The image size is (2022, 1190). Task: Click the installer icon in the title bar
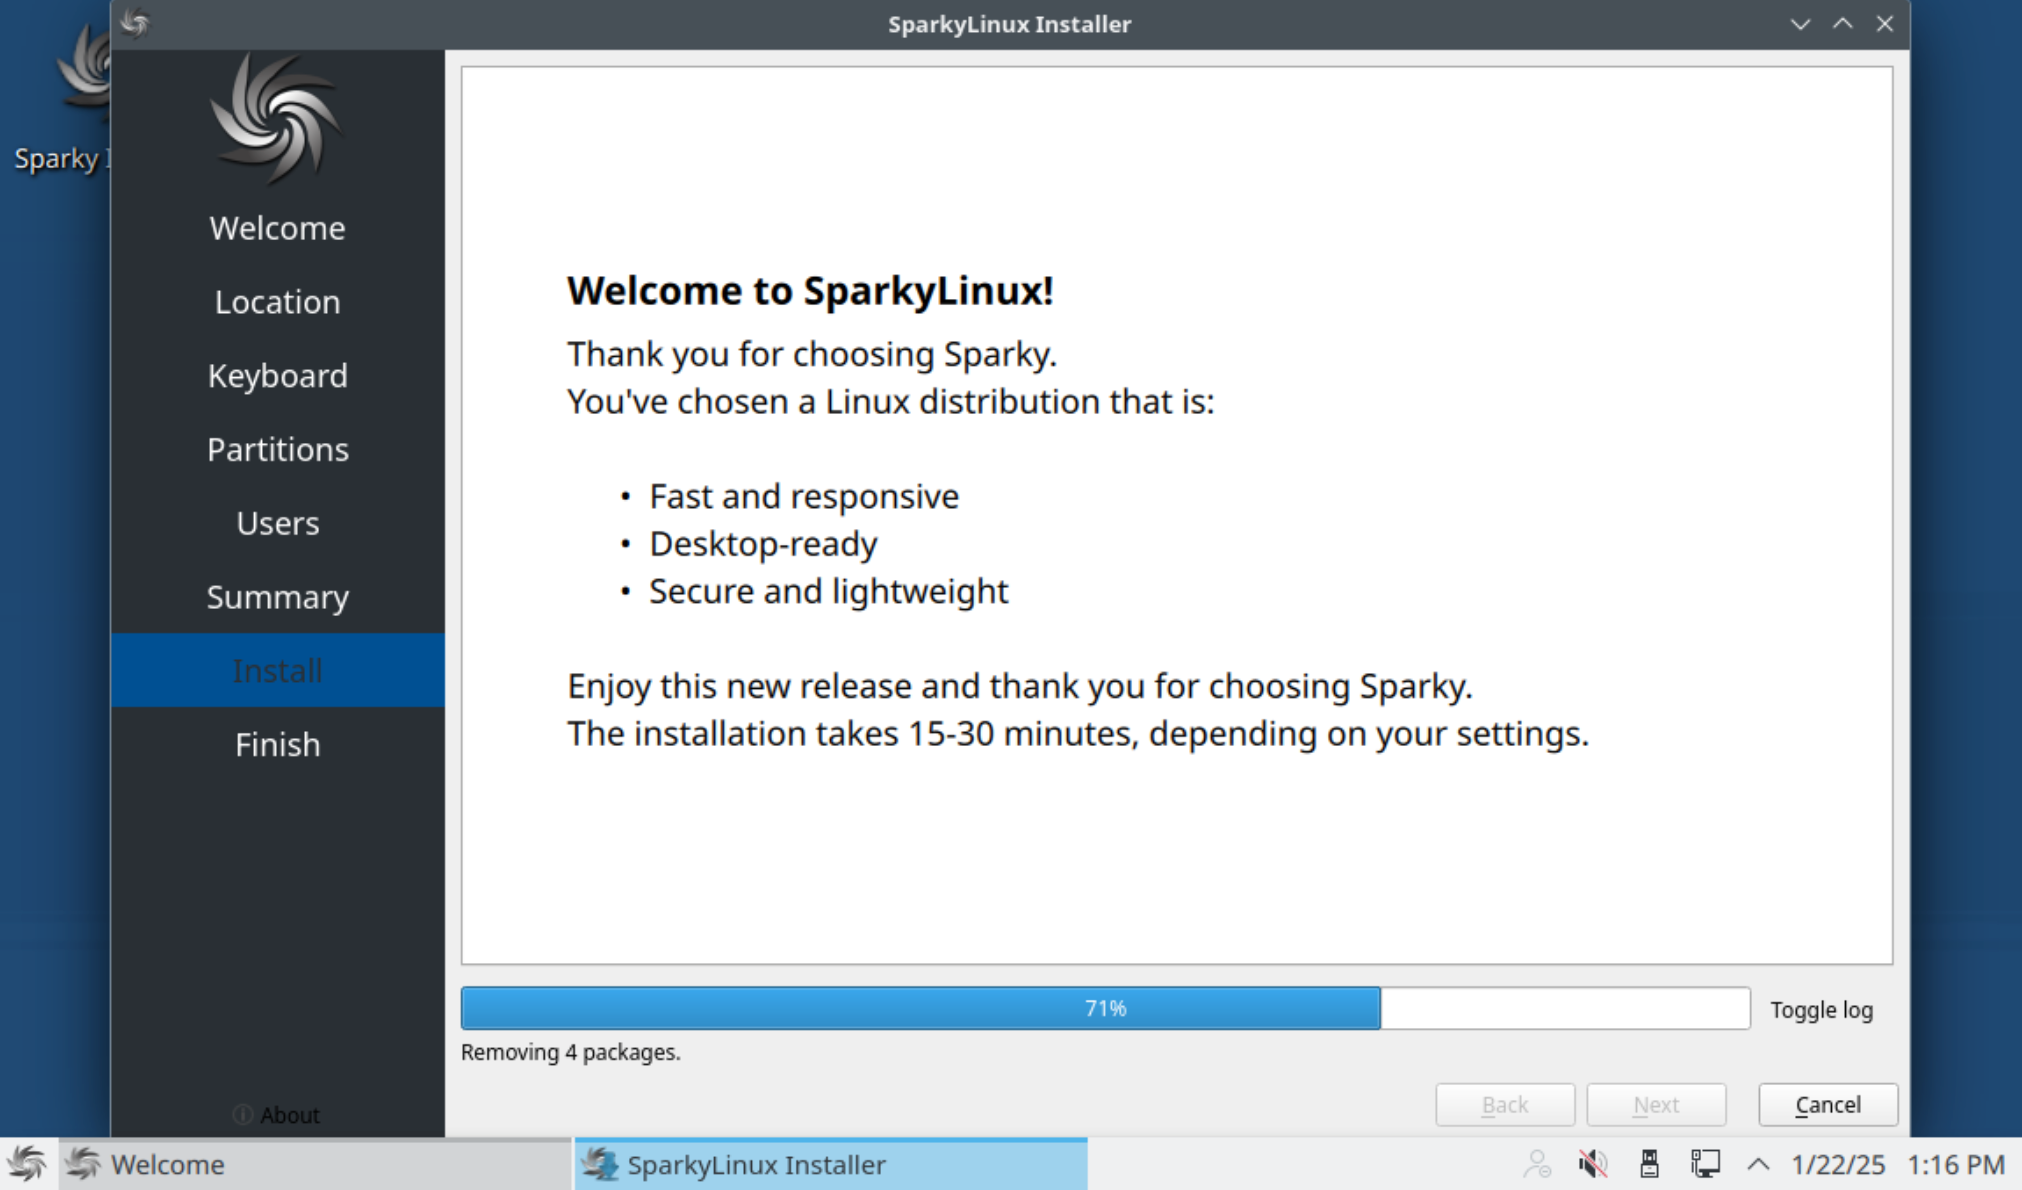pyautogui.click(x=136, y=23)
